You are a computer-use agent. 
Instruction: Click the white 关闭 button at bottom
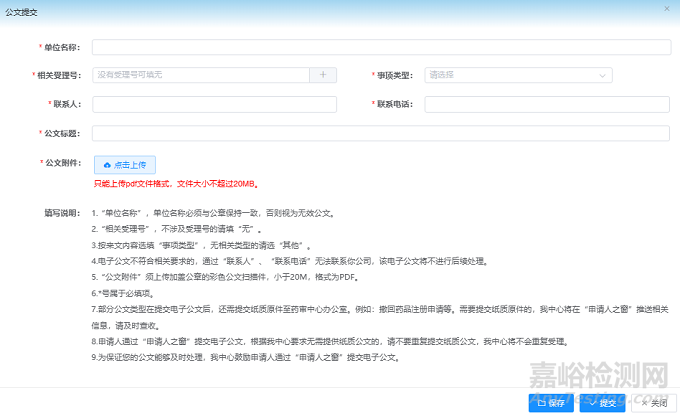tap(654, 402)
